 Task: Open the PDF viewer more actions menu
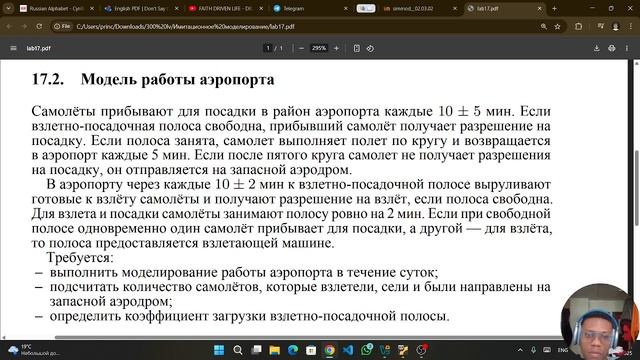[x=627, y=48]
